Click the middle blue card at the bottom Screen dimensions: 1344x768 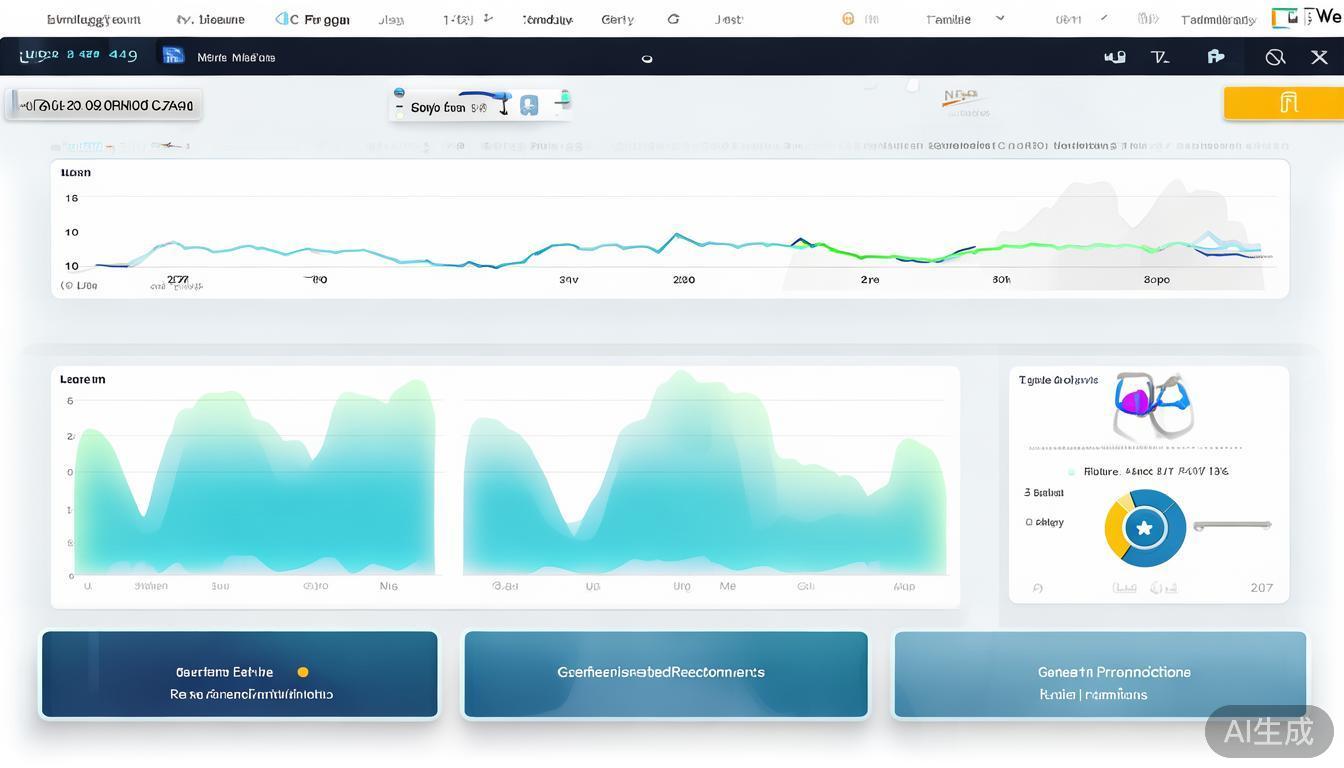point(665,674)
